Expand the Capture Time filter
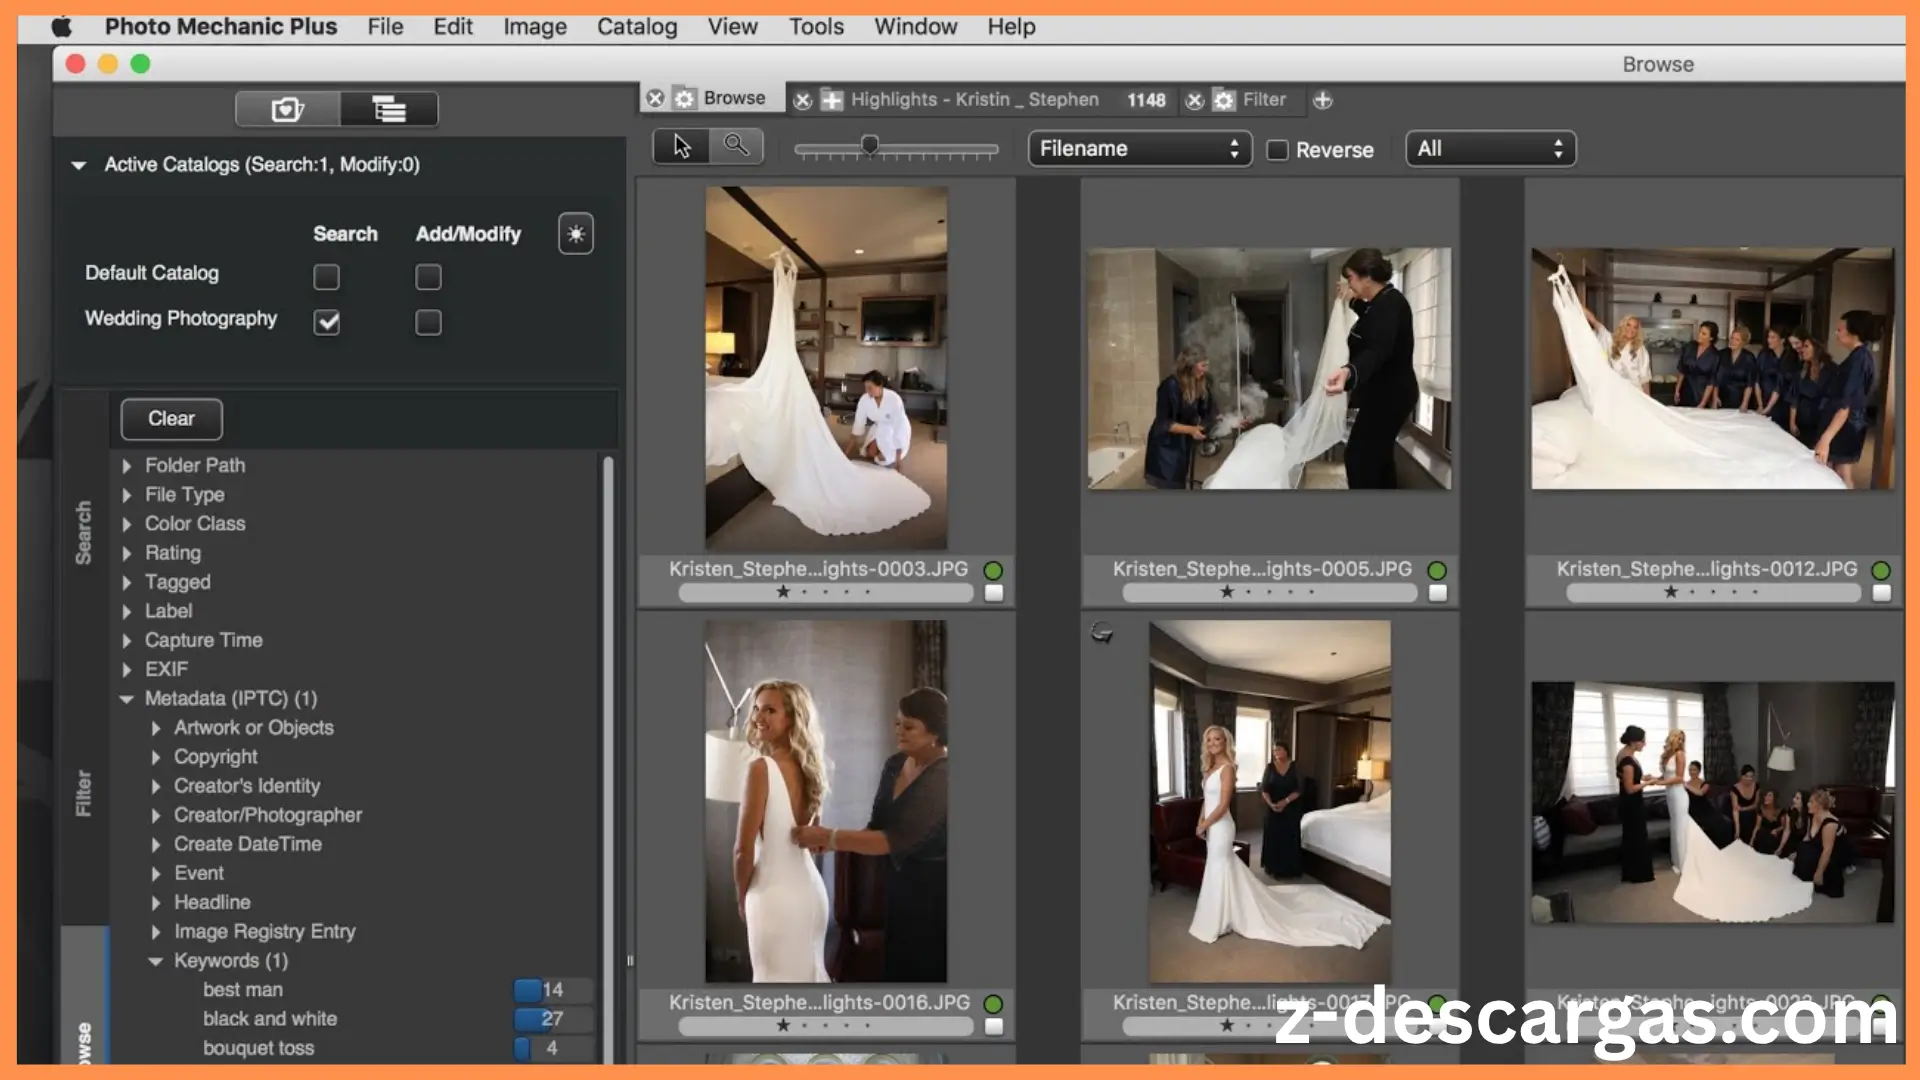The width and height of the screenshot is (1920, 1080). (x=127, y=640)
